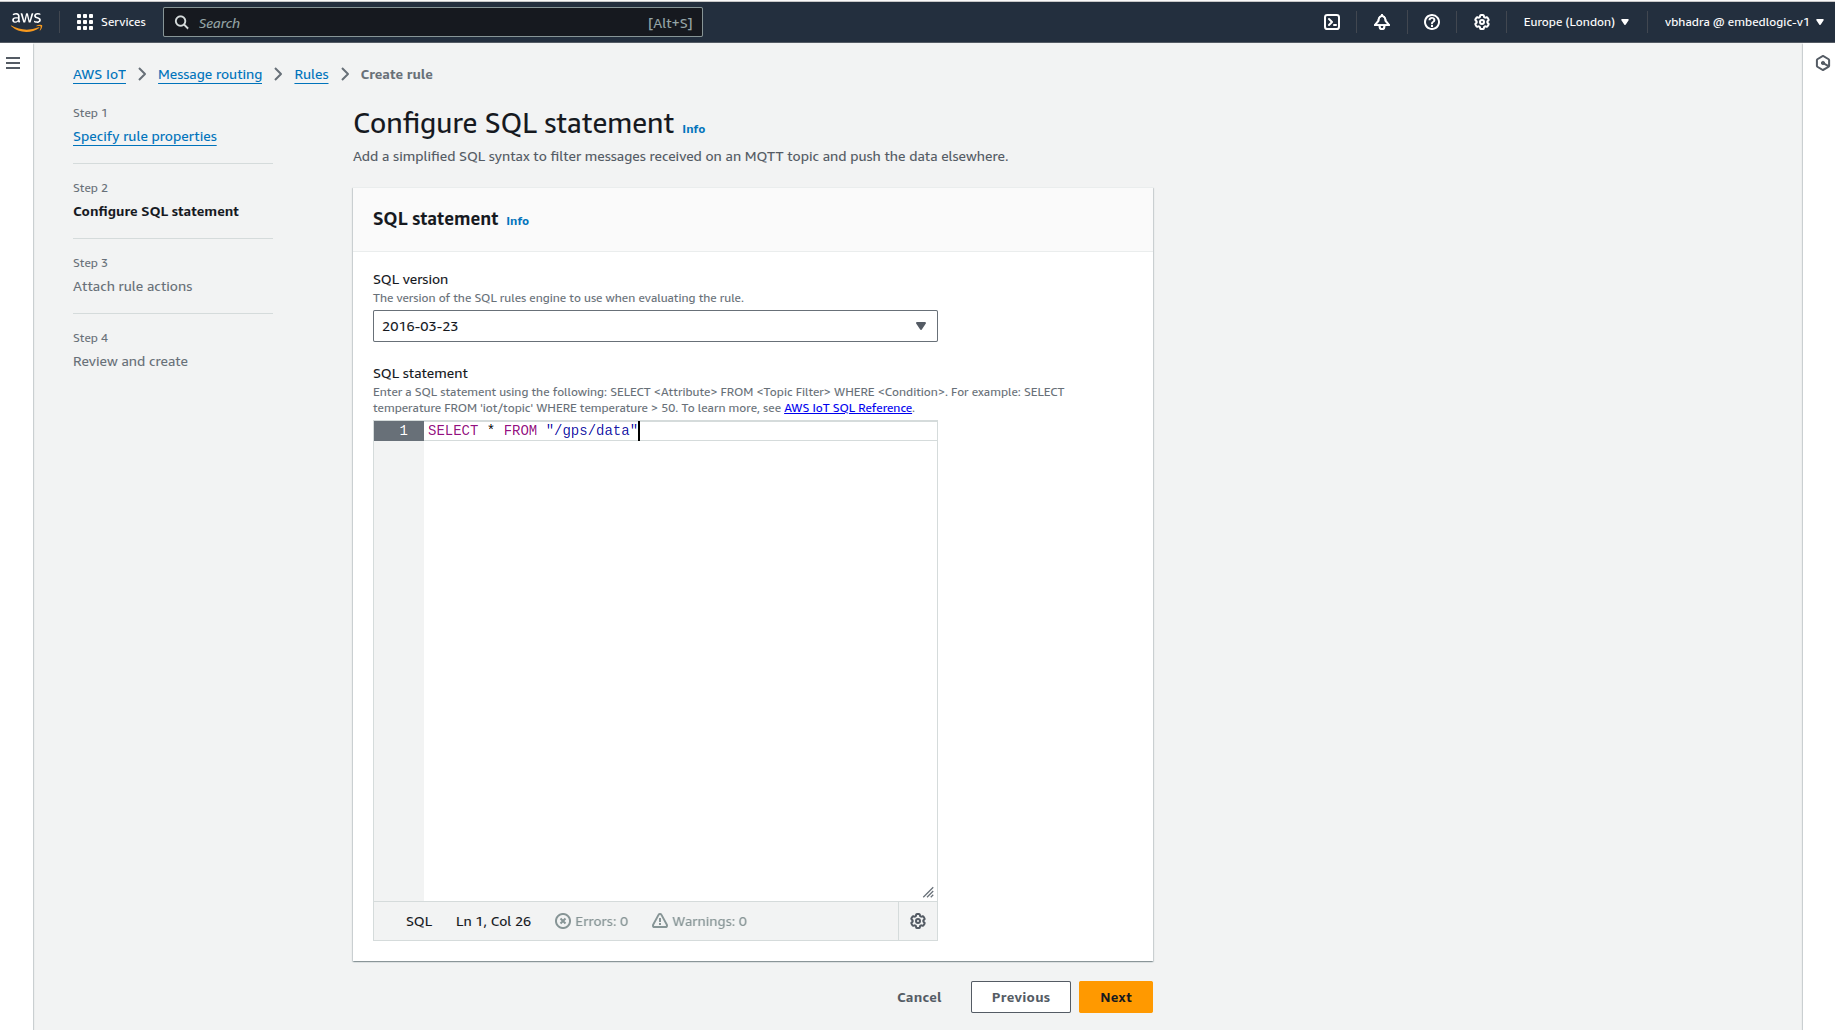Click the Previous button

[1020, 997]
